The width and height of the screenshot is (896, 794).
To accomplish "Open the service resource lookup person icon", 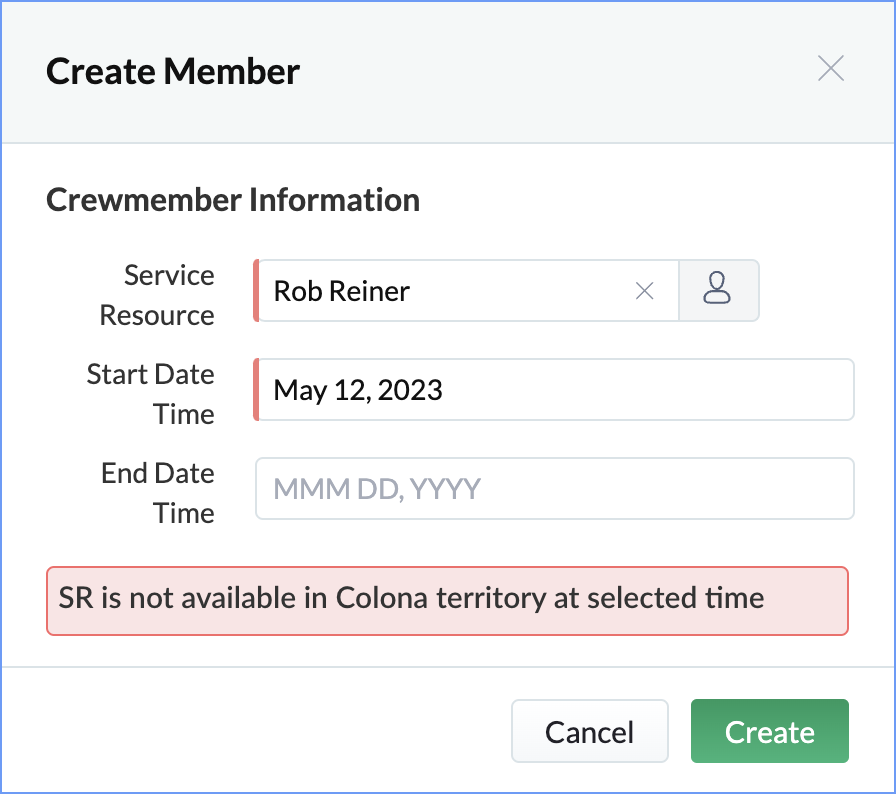I will coord(718,291).
